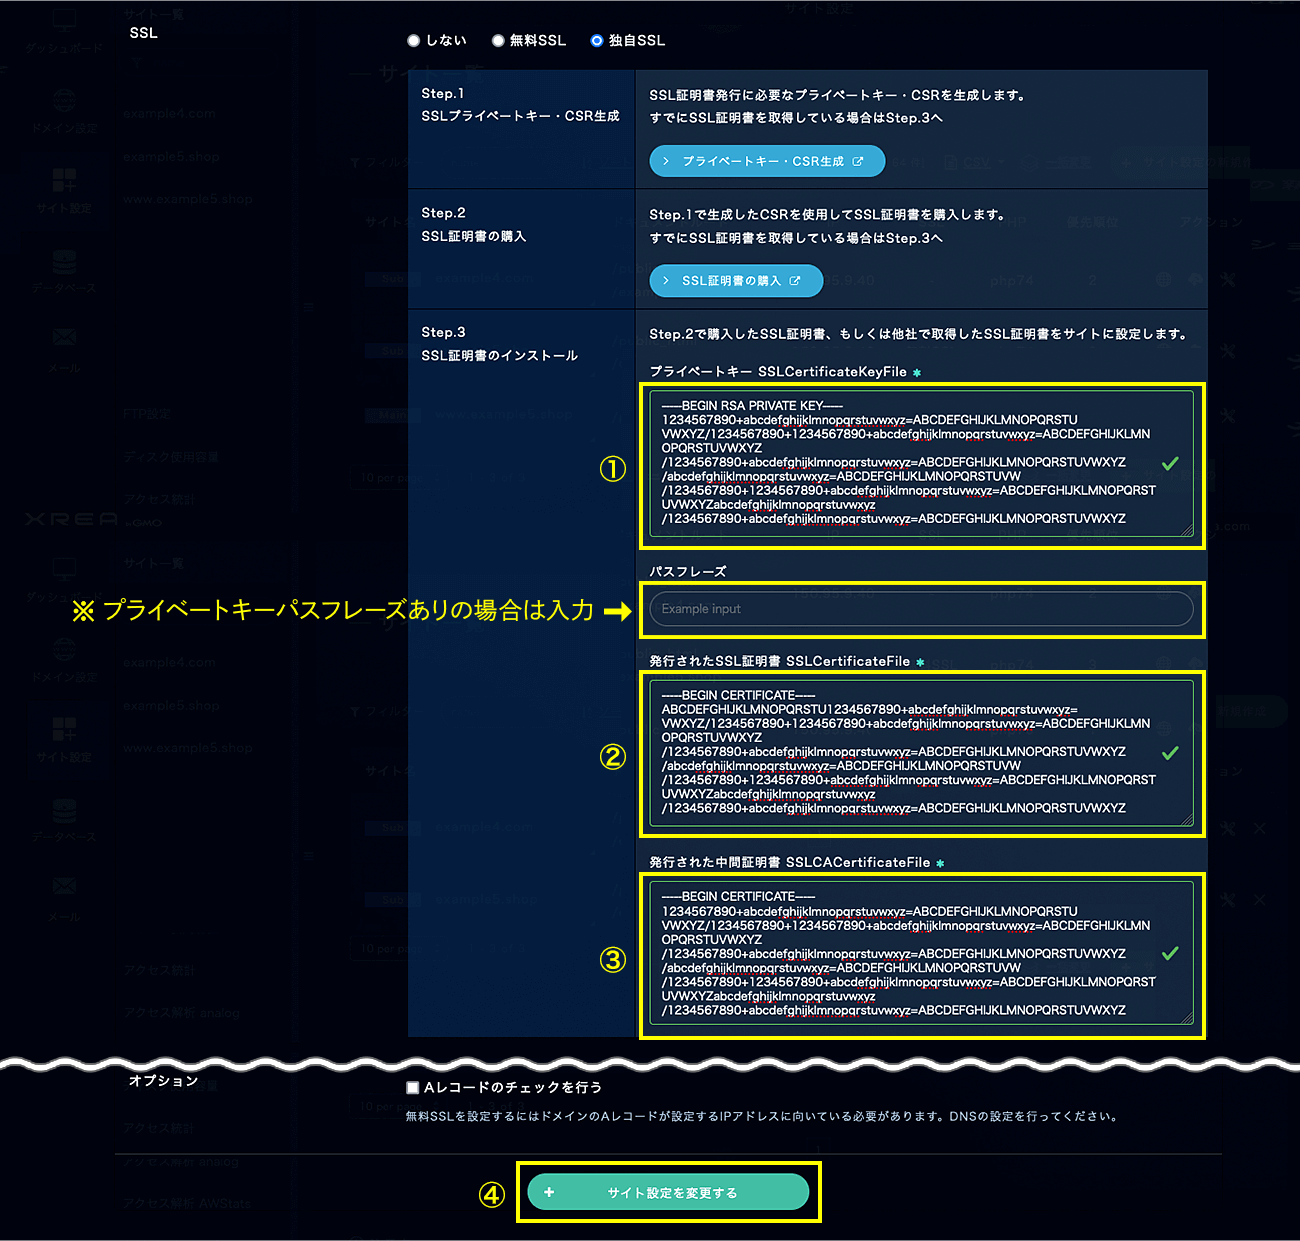Click resize handle of the private key textarea
The width and height of the screenshot is (1300, 1241).
coord(1188,531)
